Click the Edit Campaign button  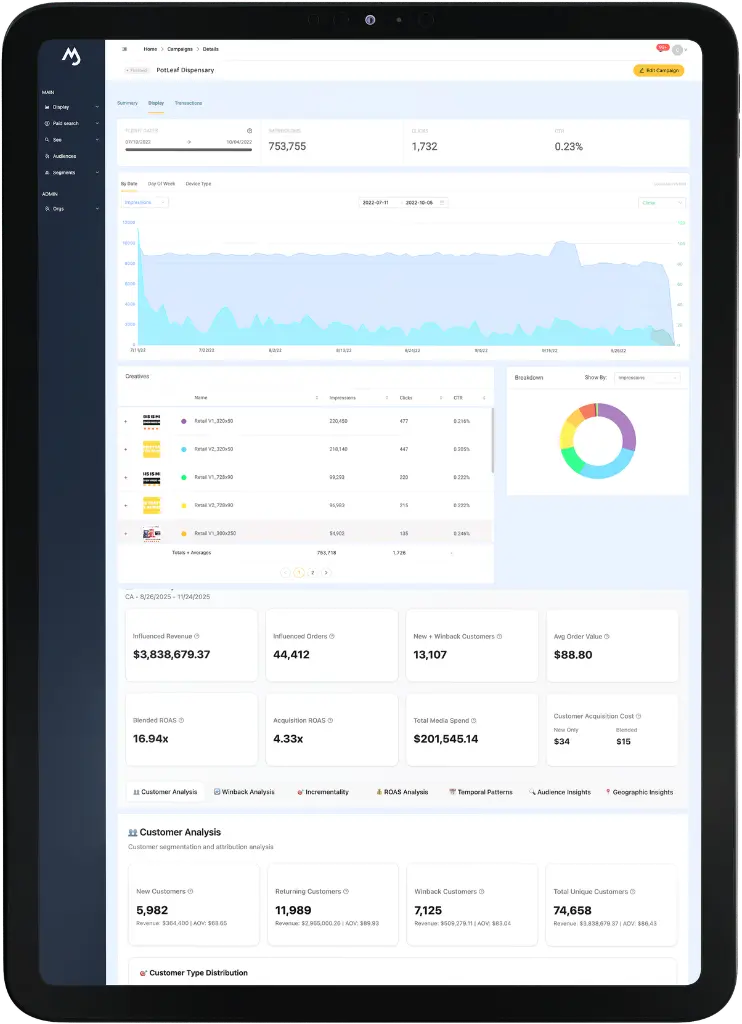click(x=658, y=71)
